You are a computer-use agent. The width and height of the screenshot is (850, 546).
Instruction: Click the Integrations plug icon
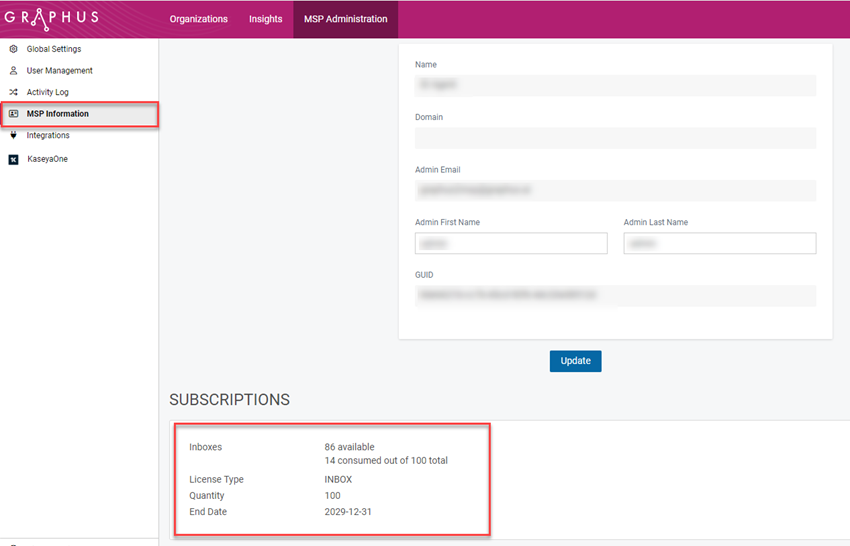tap(14, 135)
